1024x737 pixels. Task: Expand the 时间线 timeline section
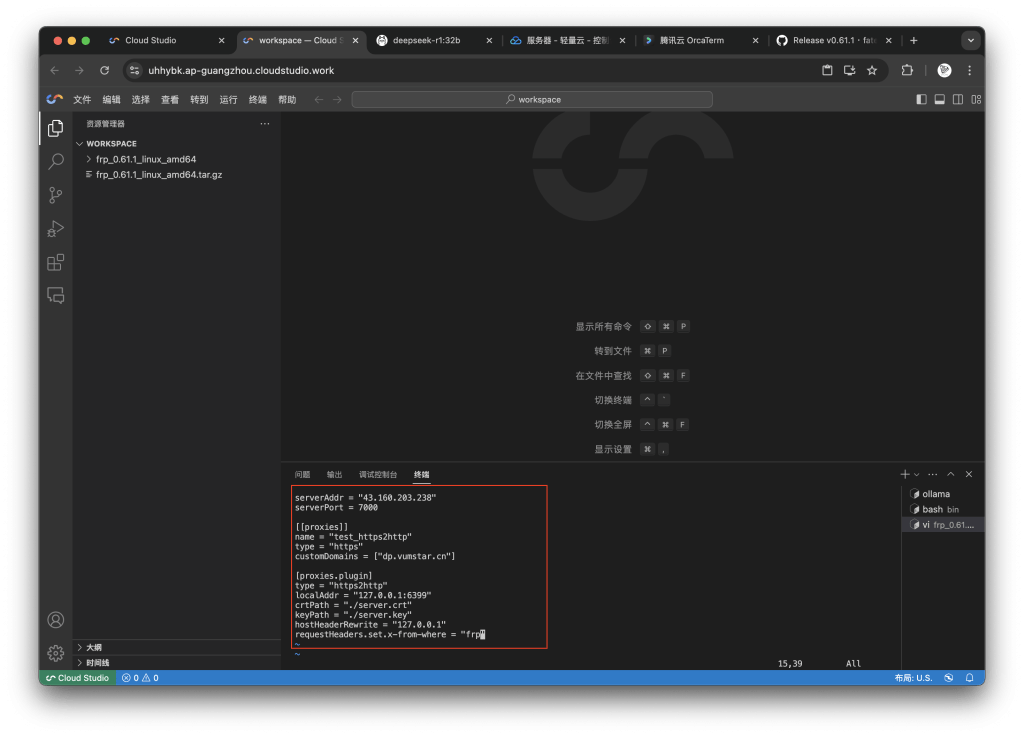click(x=176, y=663)
